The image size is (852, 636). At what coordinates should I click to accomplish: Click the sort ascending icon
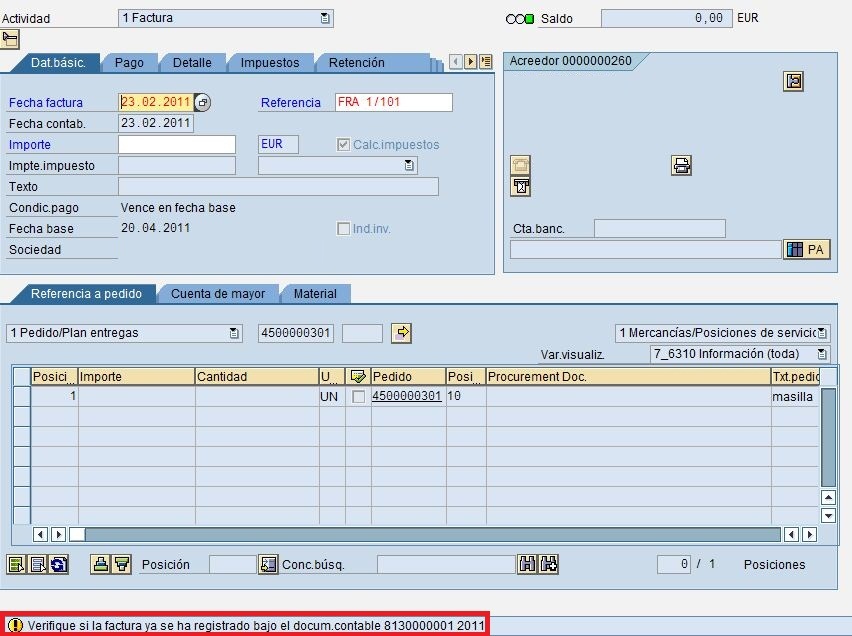[x=100, y=564]
